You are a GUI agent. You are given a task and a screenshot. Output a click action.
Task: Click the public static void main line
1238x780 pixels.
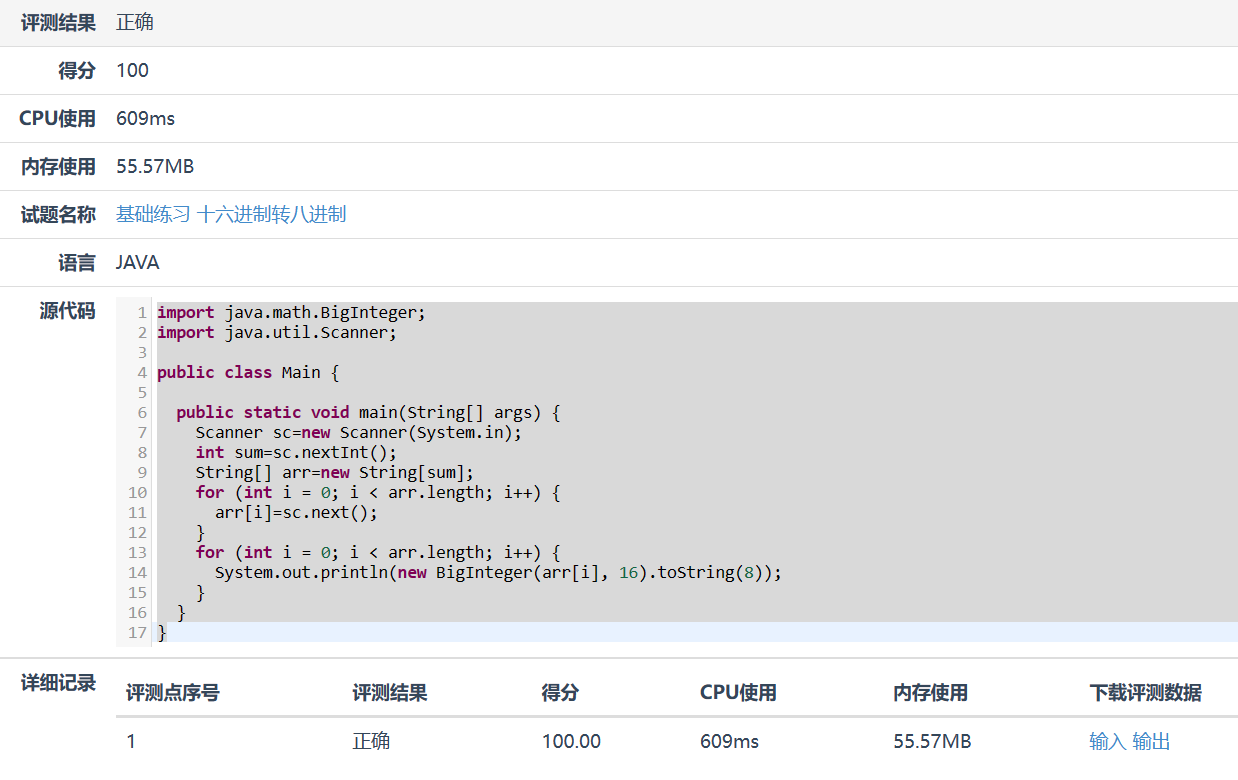point(368,413)
